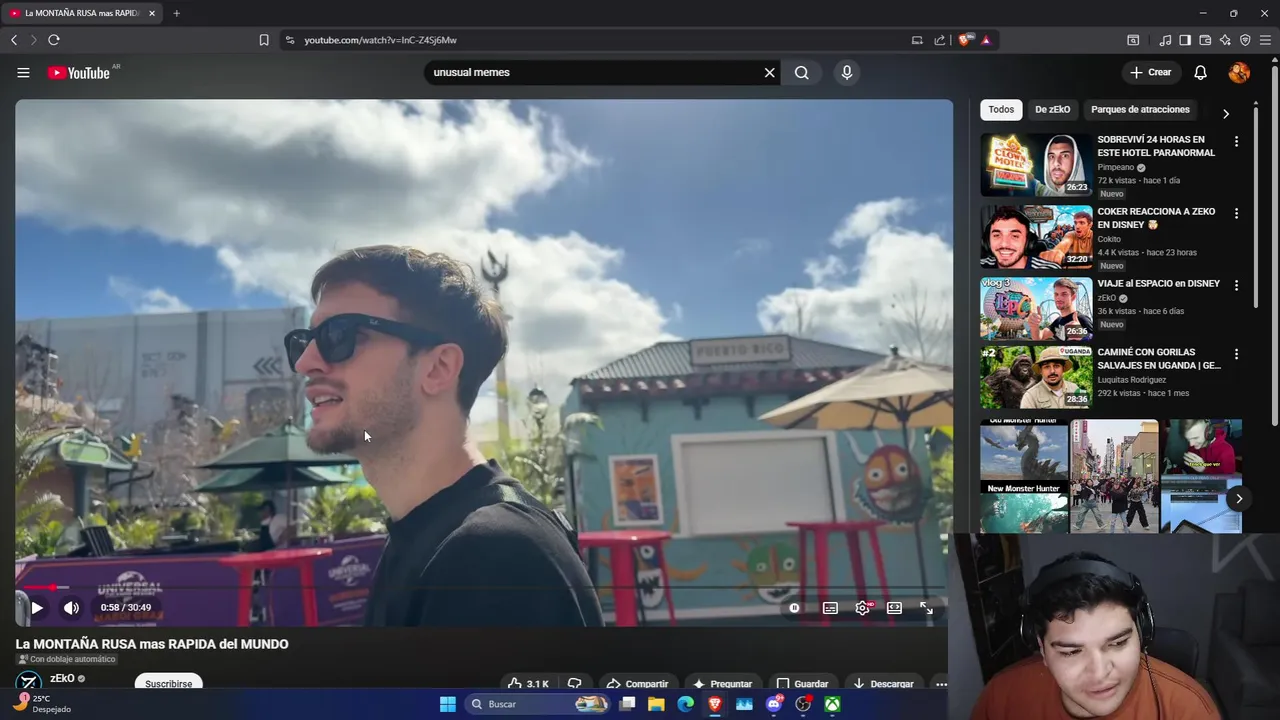The image size is (1280, 720).
Task: Open Windows Start menu
Action: [x=448, y=704]
